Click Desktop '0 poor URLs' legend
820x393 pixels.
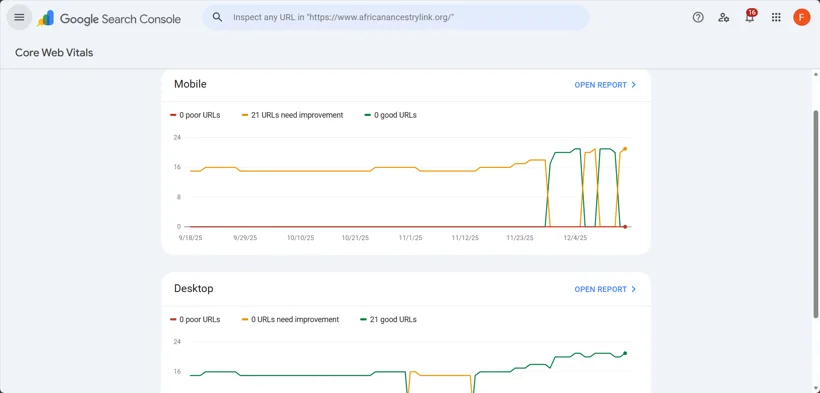(195, 319)
